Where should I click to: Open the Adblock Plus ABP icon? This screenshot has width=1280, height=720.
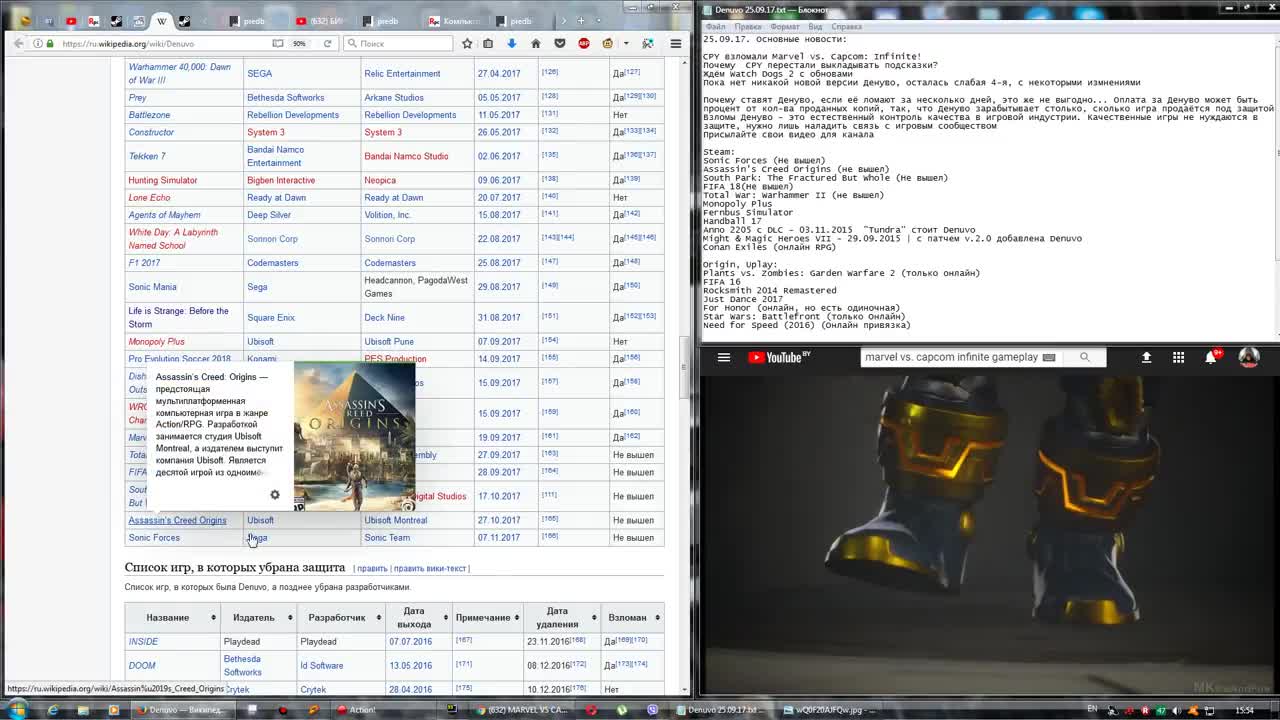click(584, 44)
